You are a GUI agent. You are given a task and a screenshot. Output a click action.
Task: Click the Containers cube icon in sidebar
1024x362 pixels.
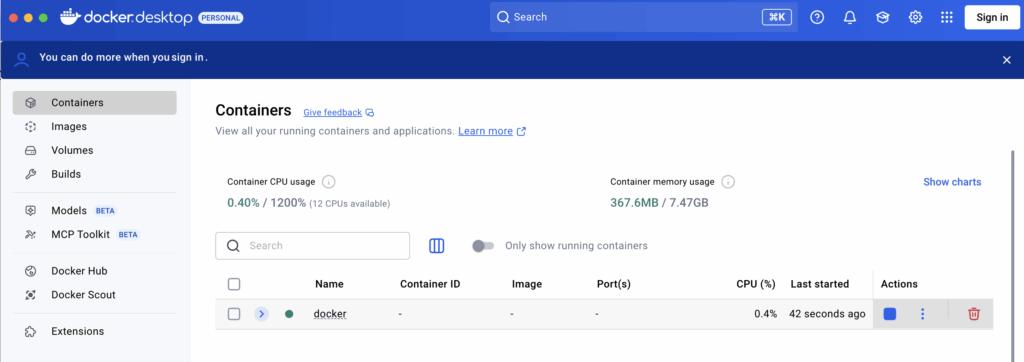click(x=30, y=103)
